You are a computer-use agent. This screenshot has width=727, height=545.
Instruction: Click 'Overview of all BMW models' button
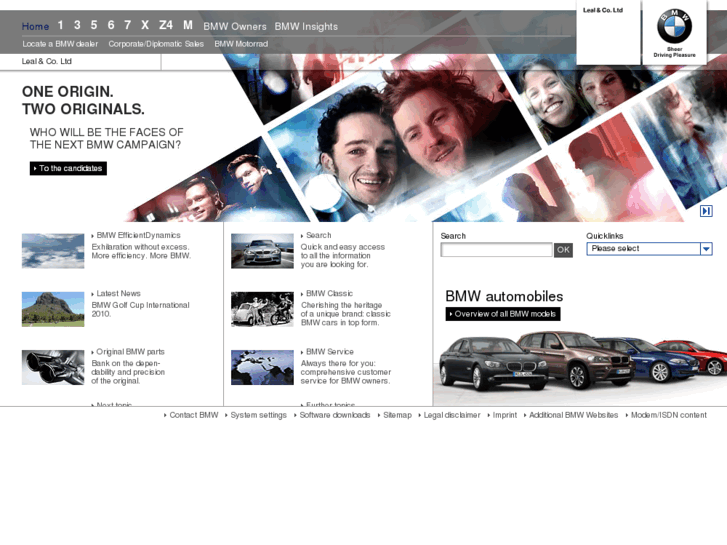(503, 314)
